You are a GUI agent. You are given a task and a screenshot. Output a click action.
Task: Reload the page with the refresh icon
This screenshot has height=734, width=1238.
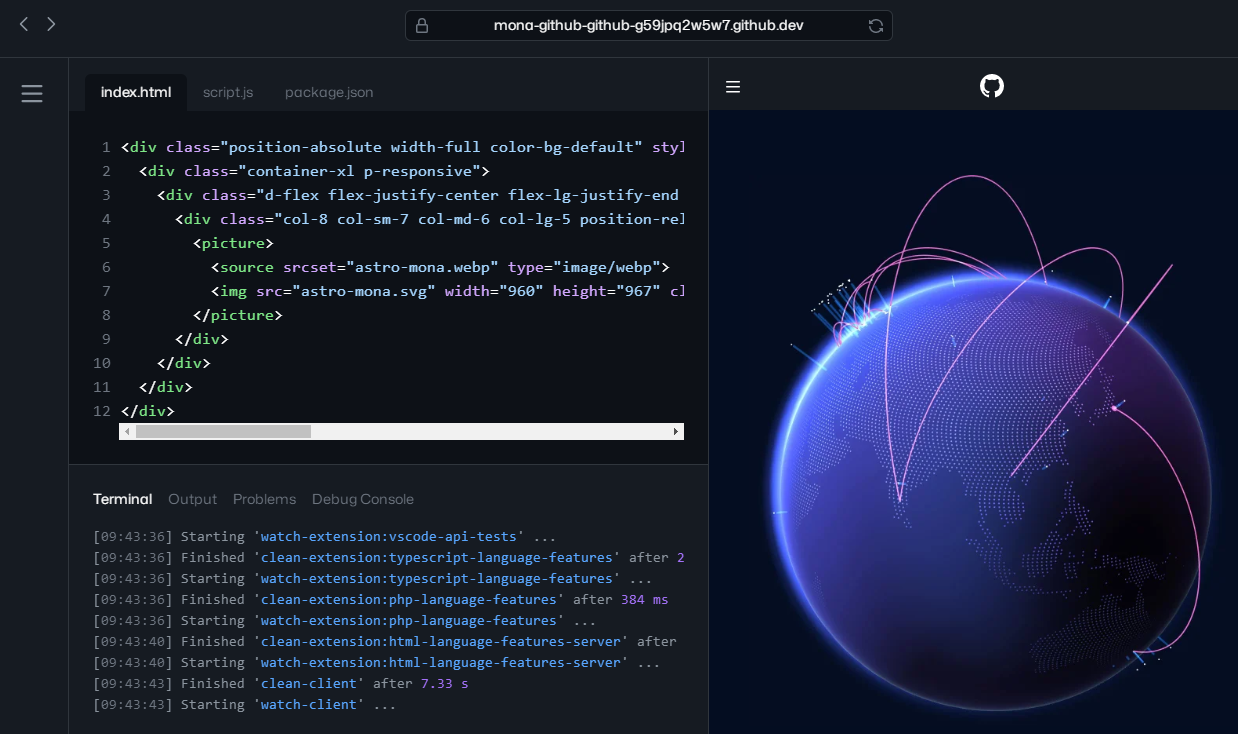(876, 26)
